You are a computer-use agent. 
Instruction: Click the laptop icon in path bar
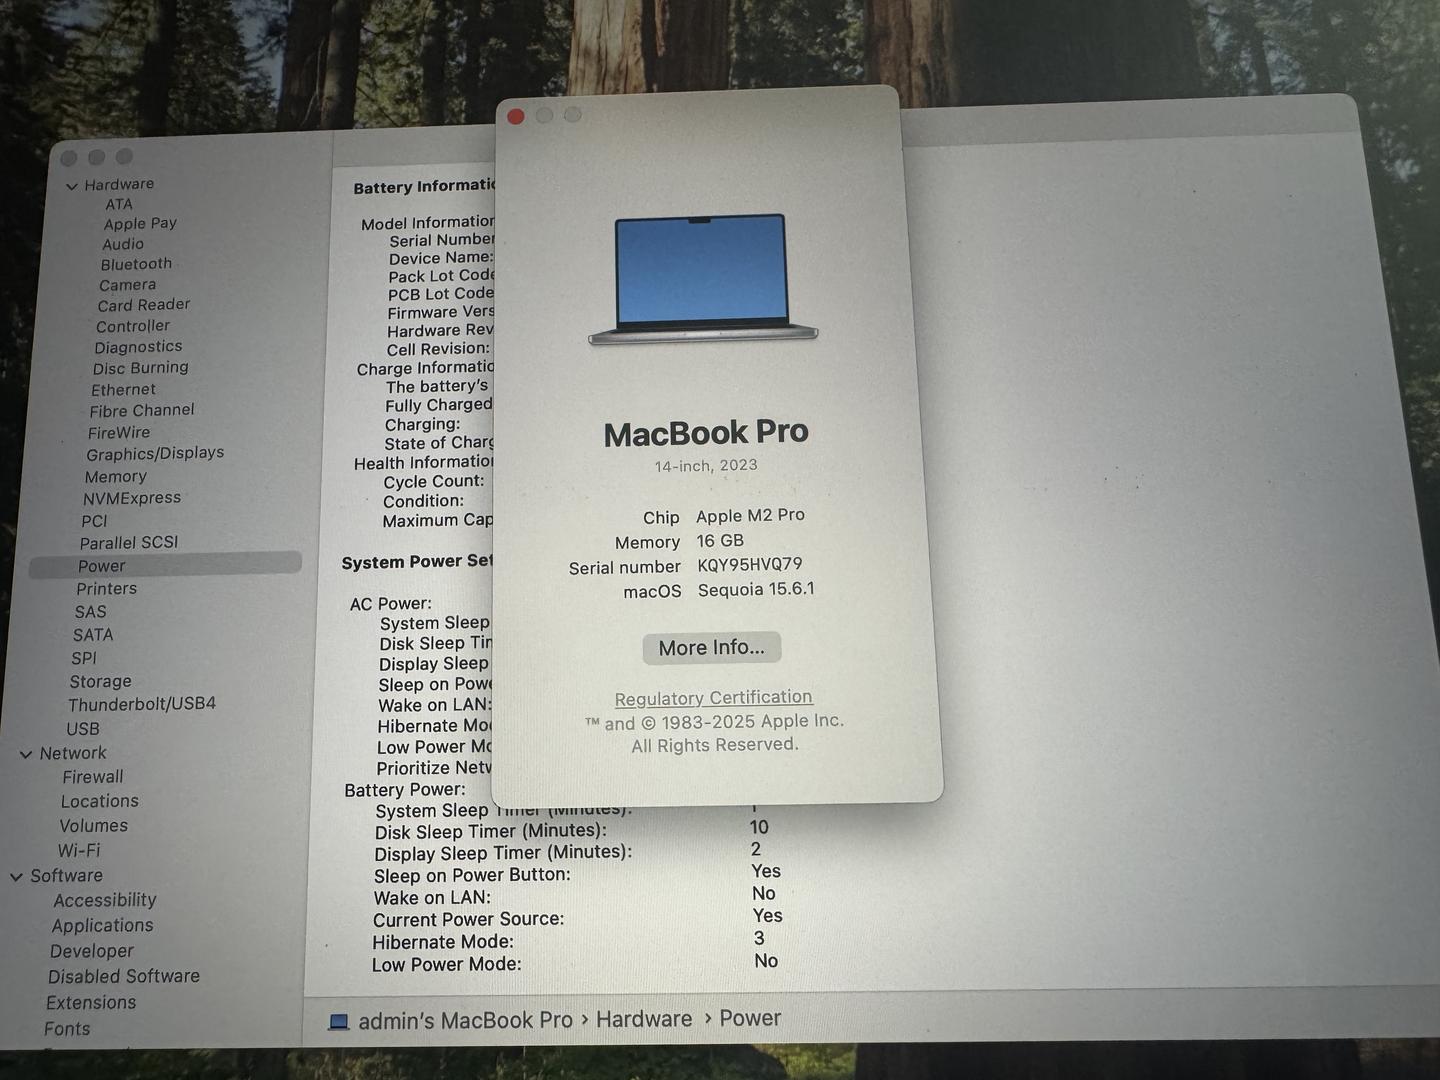pos(339,1021)
